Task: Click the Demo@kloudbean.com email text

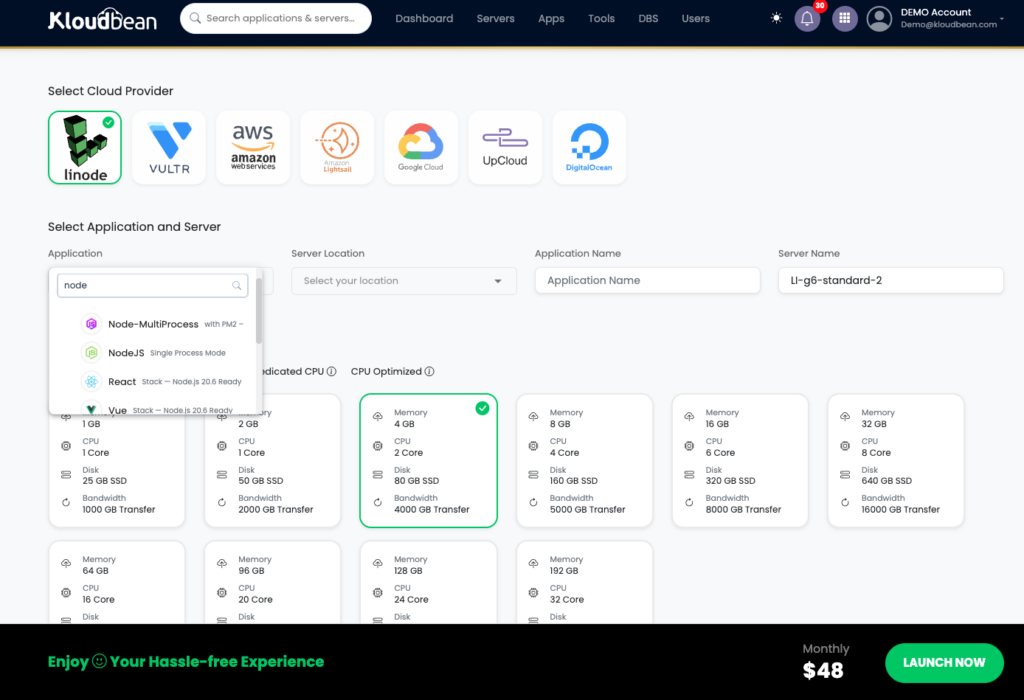Action: click(948, 25)
